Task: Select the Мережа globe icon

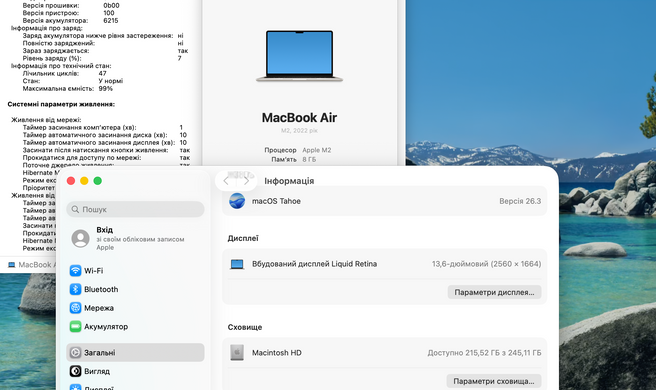Action: [x=75, y=308]
